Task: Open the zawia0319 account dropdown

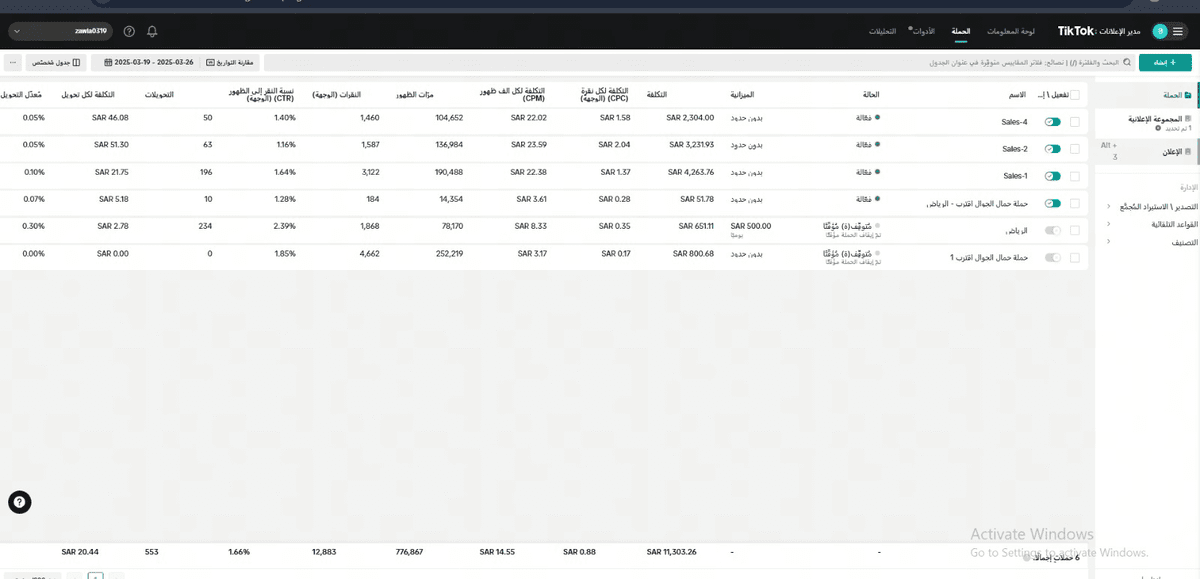Action: click(x=60, y=32)
